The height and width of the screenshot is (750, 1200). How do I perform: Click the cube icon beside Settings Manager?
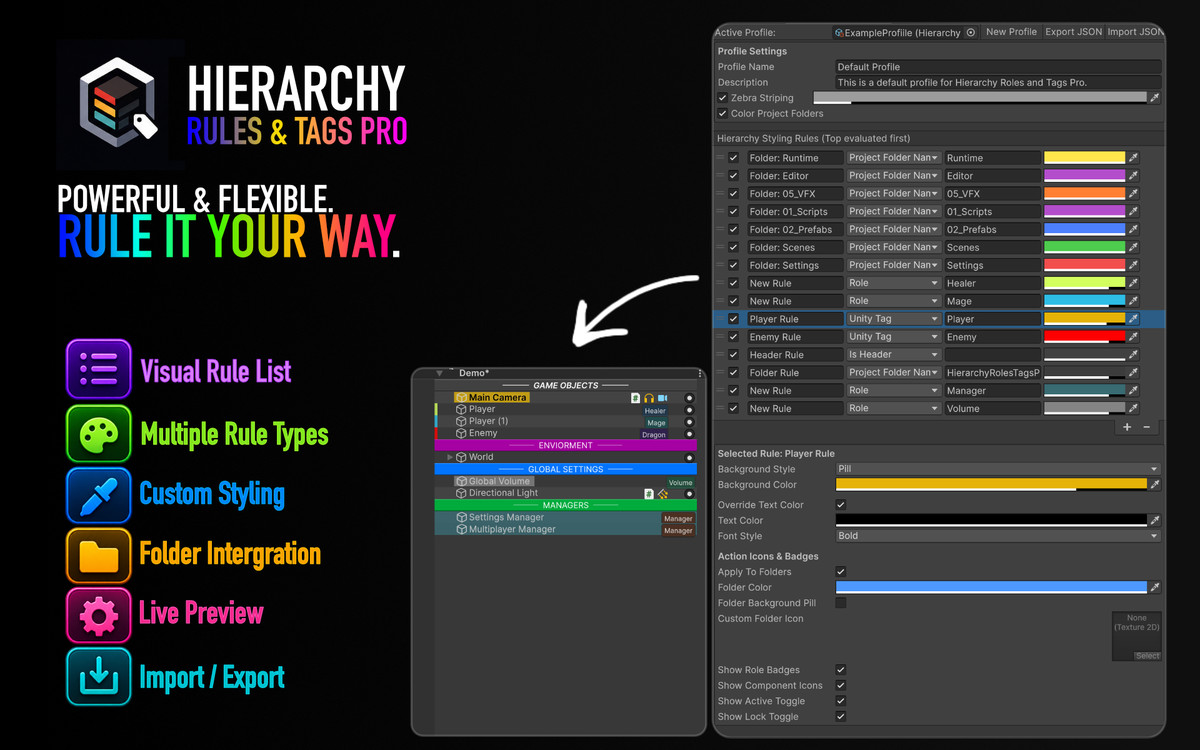[x=461, y=518]
